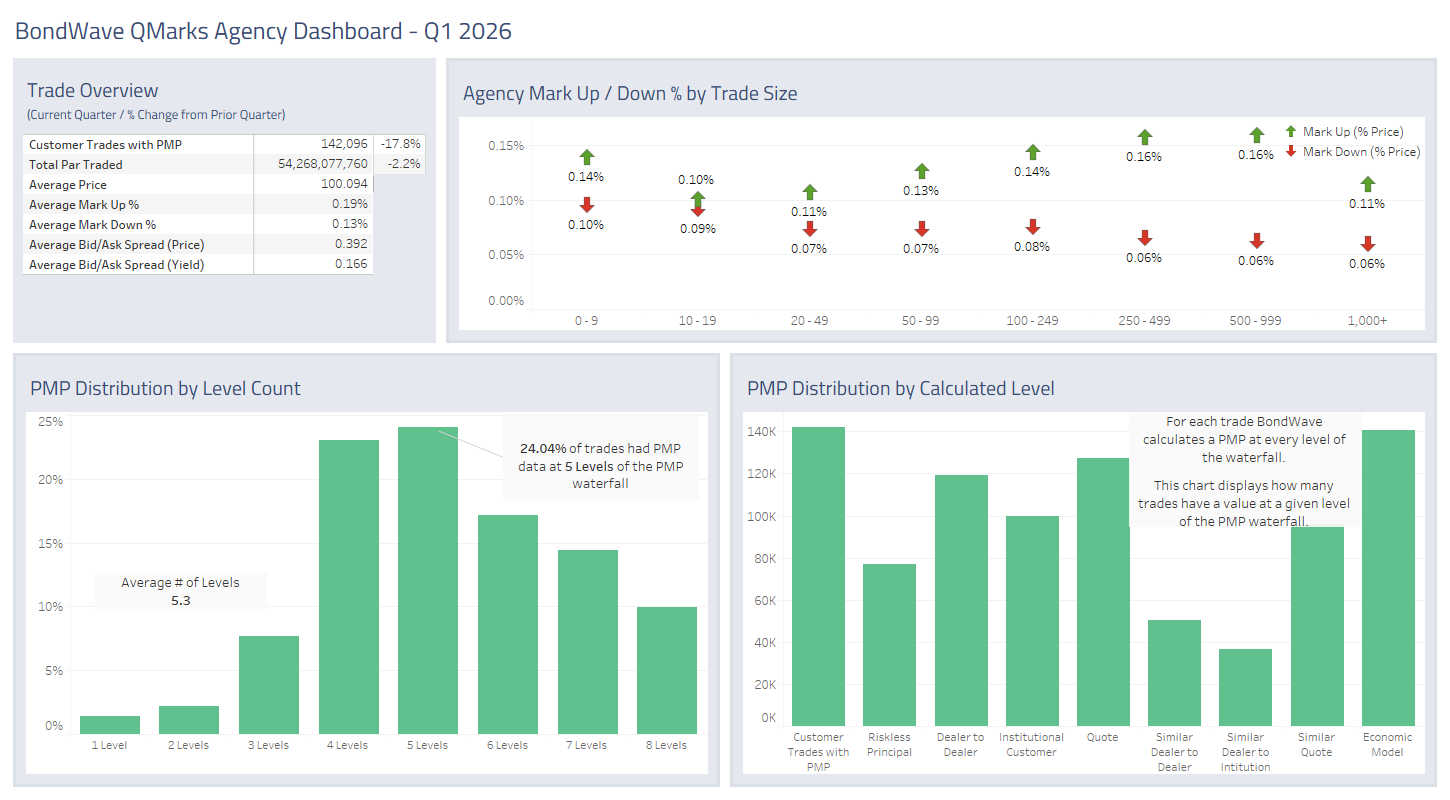Select the red Mark Down legend arrow
Screen dimensions: 1450x800
click(1291, 151)
